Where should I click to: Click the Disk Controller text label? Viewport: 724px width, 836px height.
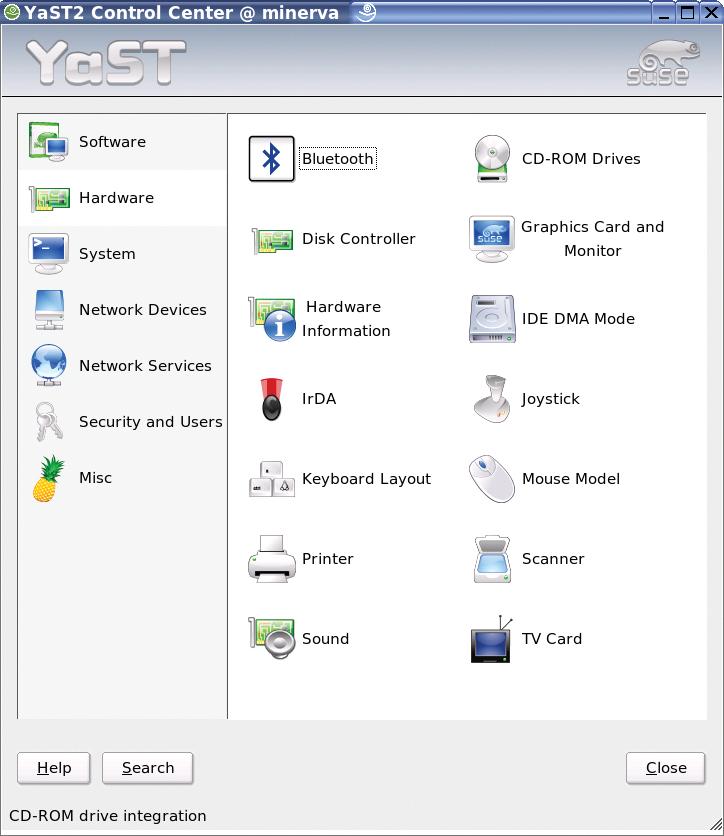coord(358,239)
